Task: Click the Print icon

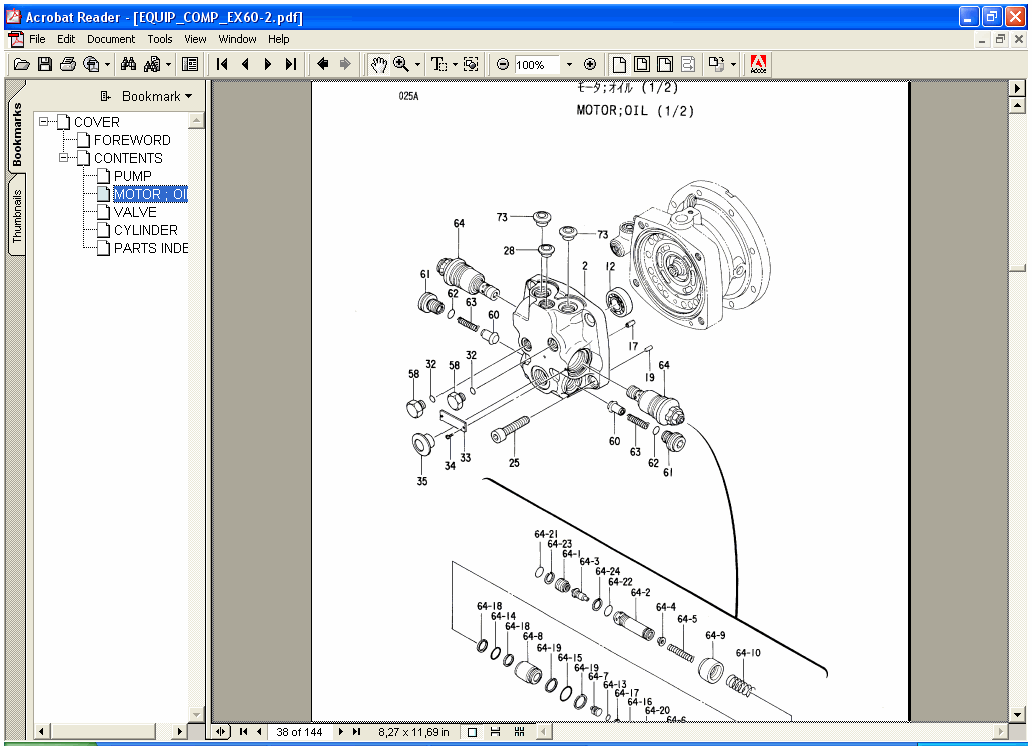Action: [67, 64]
